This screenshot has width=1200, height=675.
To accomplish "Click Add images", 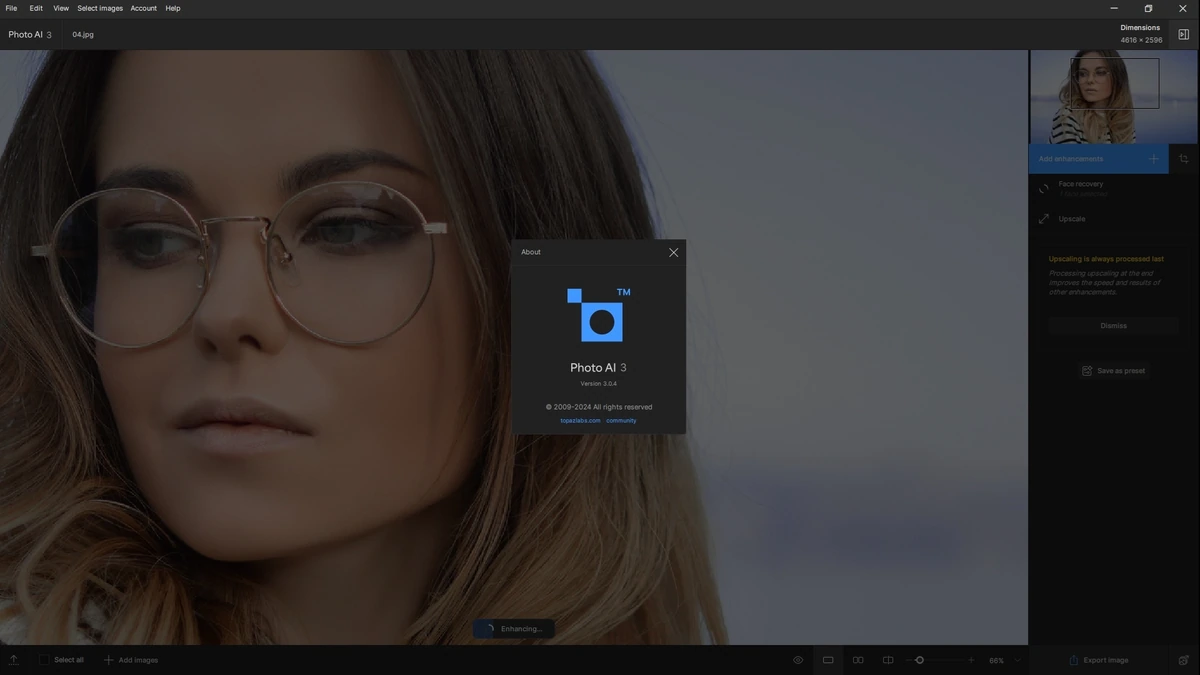I will pyautogui.click(x=131, y=660).
